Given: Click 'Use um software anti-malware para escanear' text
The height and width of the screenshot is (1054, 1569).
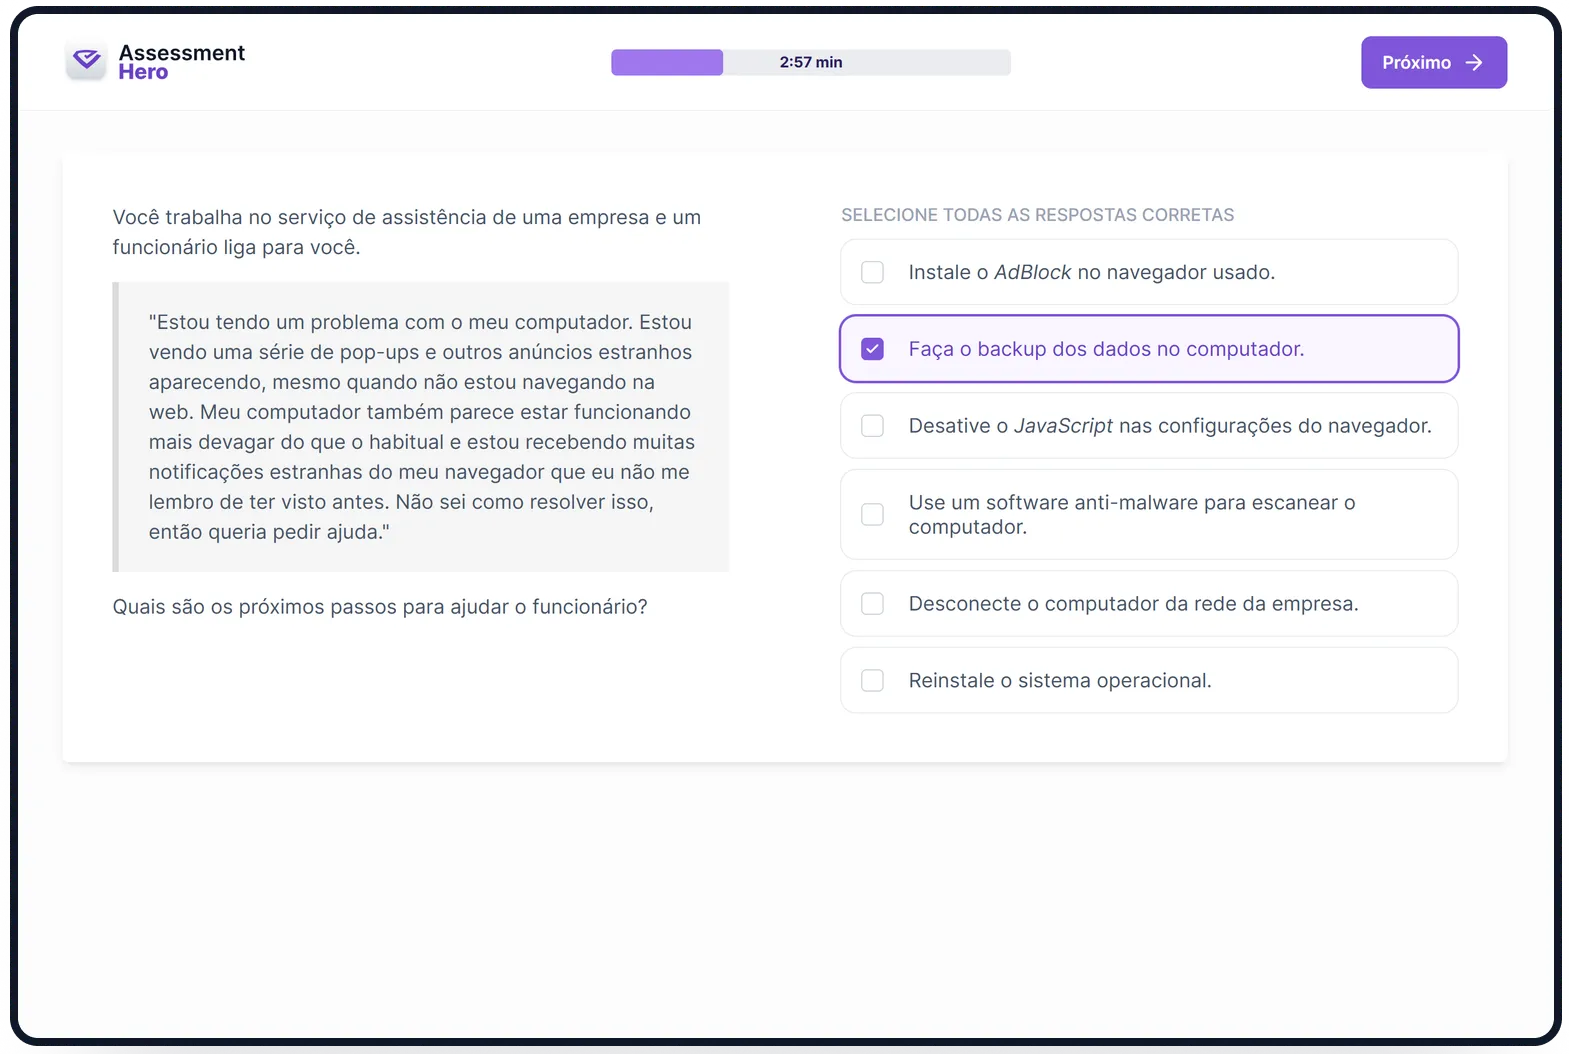Looking at the screenshot, I should click(x=1132, y=514).
